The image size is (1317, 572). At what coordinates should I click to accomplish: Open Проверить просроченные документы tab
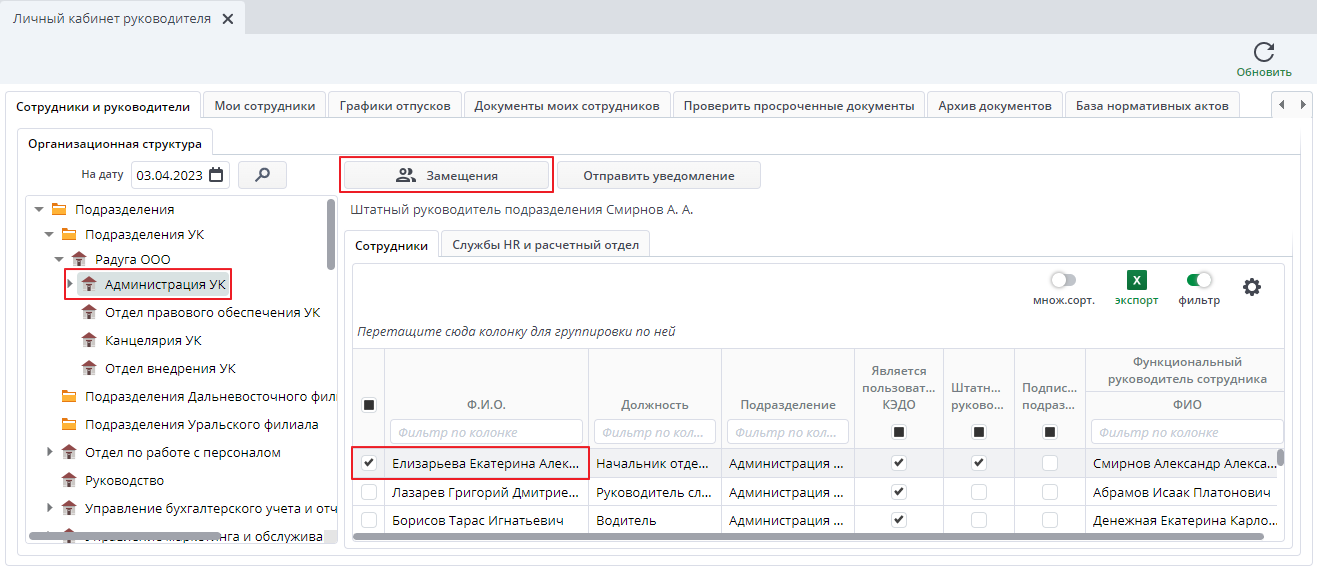click(799, 105)
